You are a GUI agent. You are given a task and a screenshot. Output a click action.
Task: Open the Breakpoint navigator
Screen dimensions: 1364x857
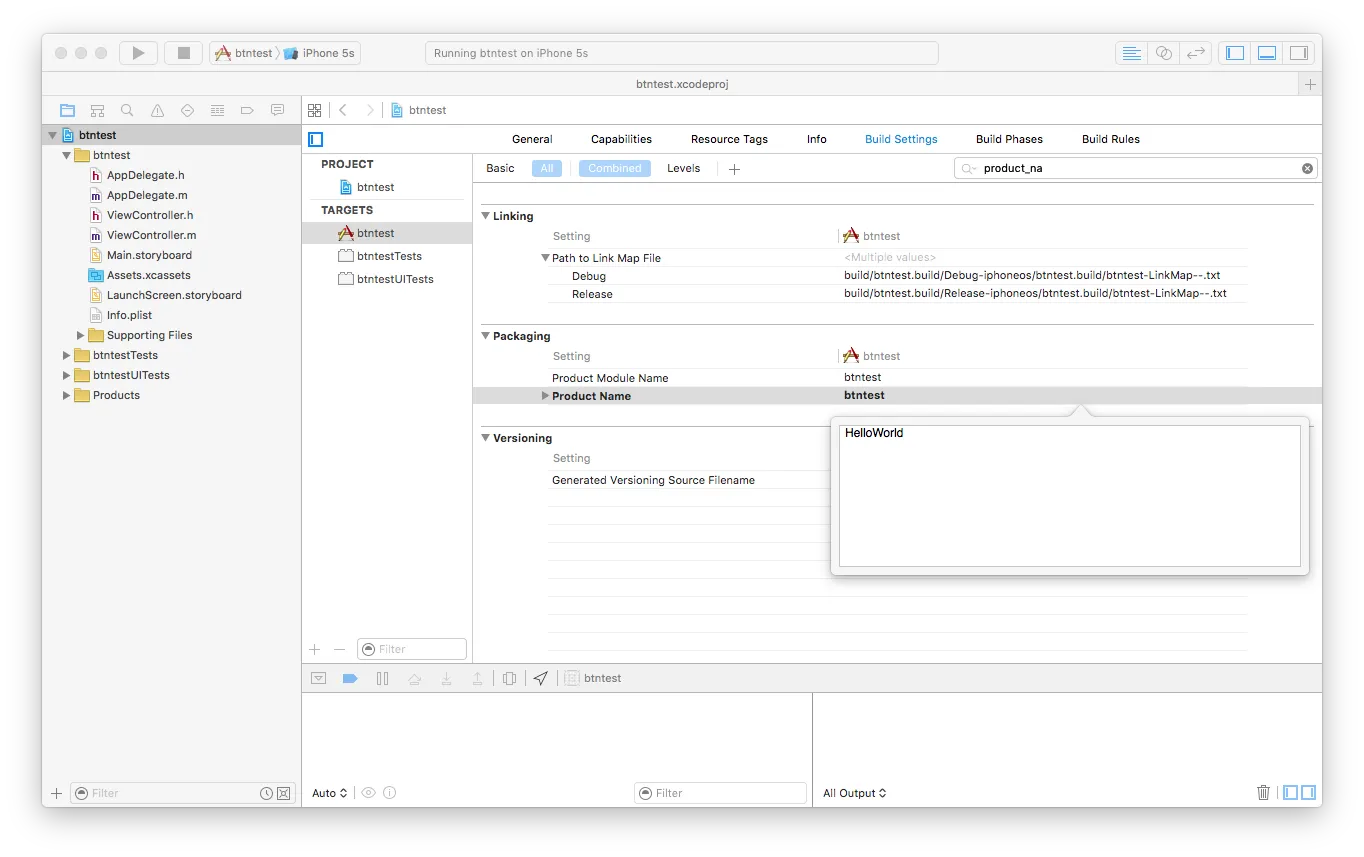pyautogui.click(x=247, y=110)
